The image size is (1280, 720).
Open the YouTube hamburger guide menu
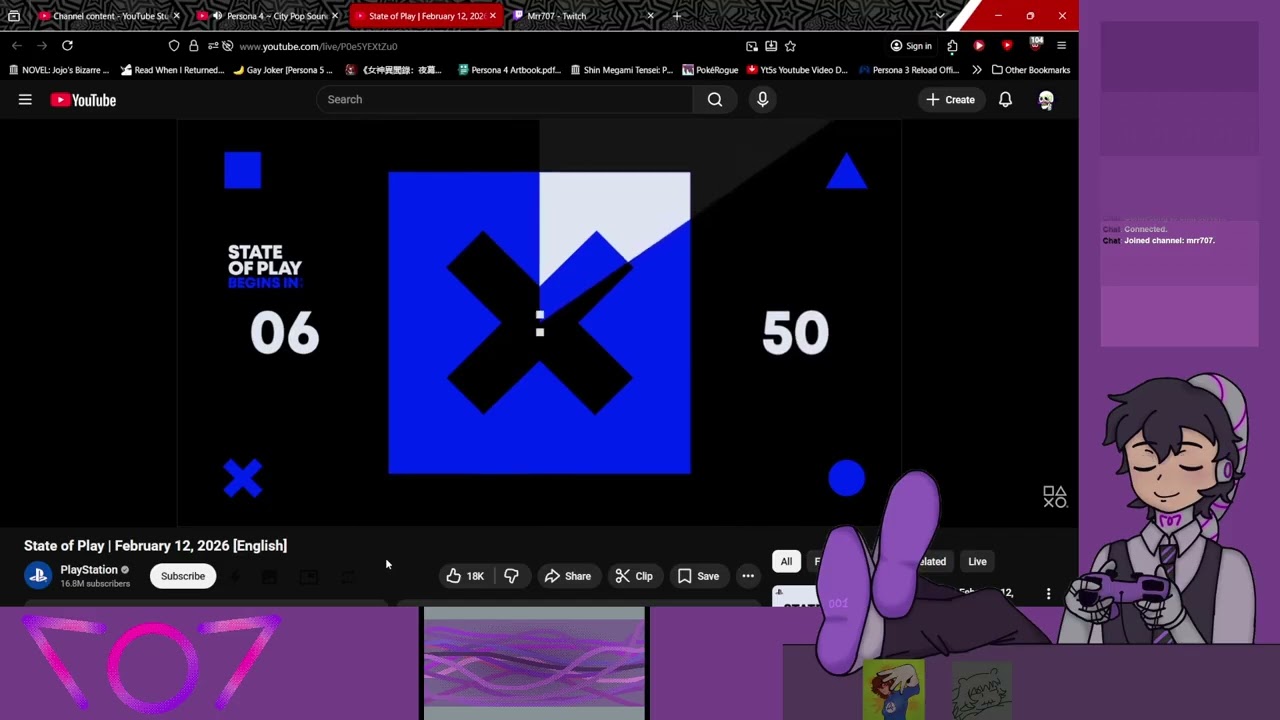coord(25,100)
